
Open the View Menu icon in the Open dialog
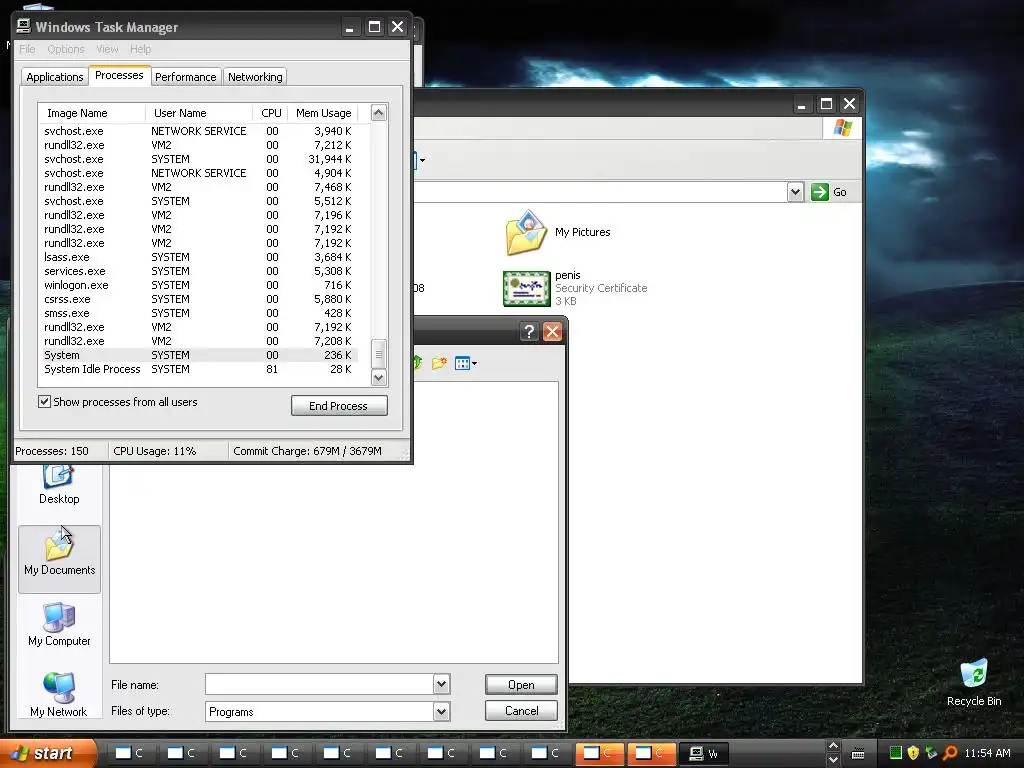tap(466, 363)
